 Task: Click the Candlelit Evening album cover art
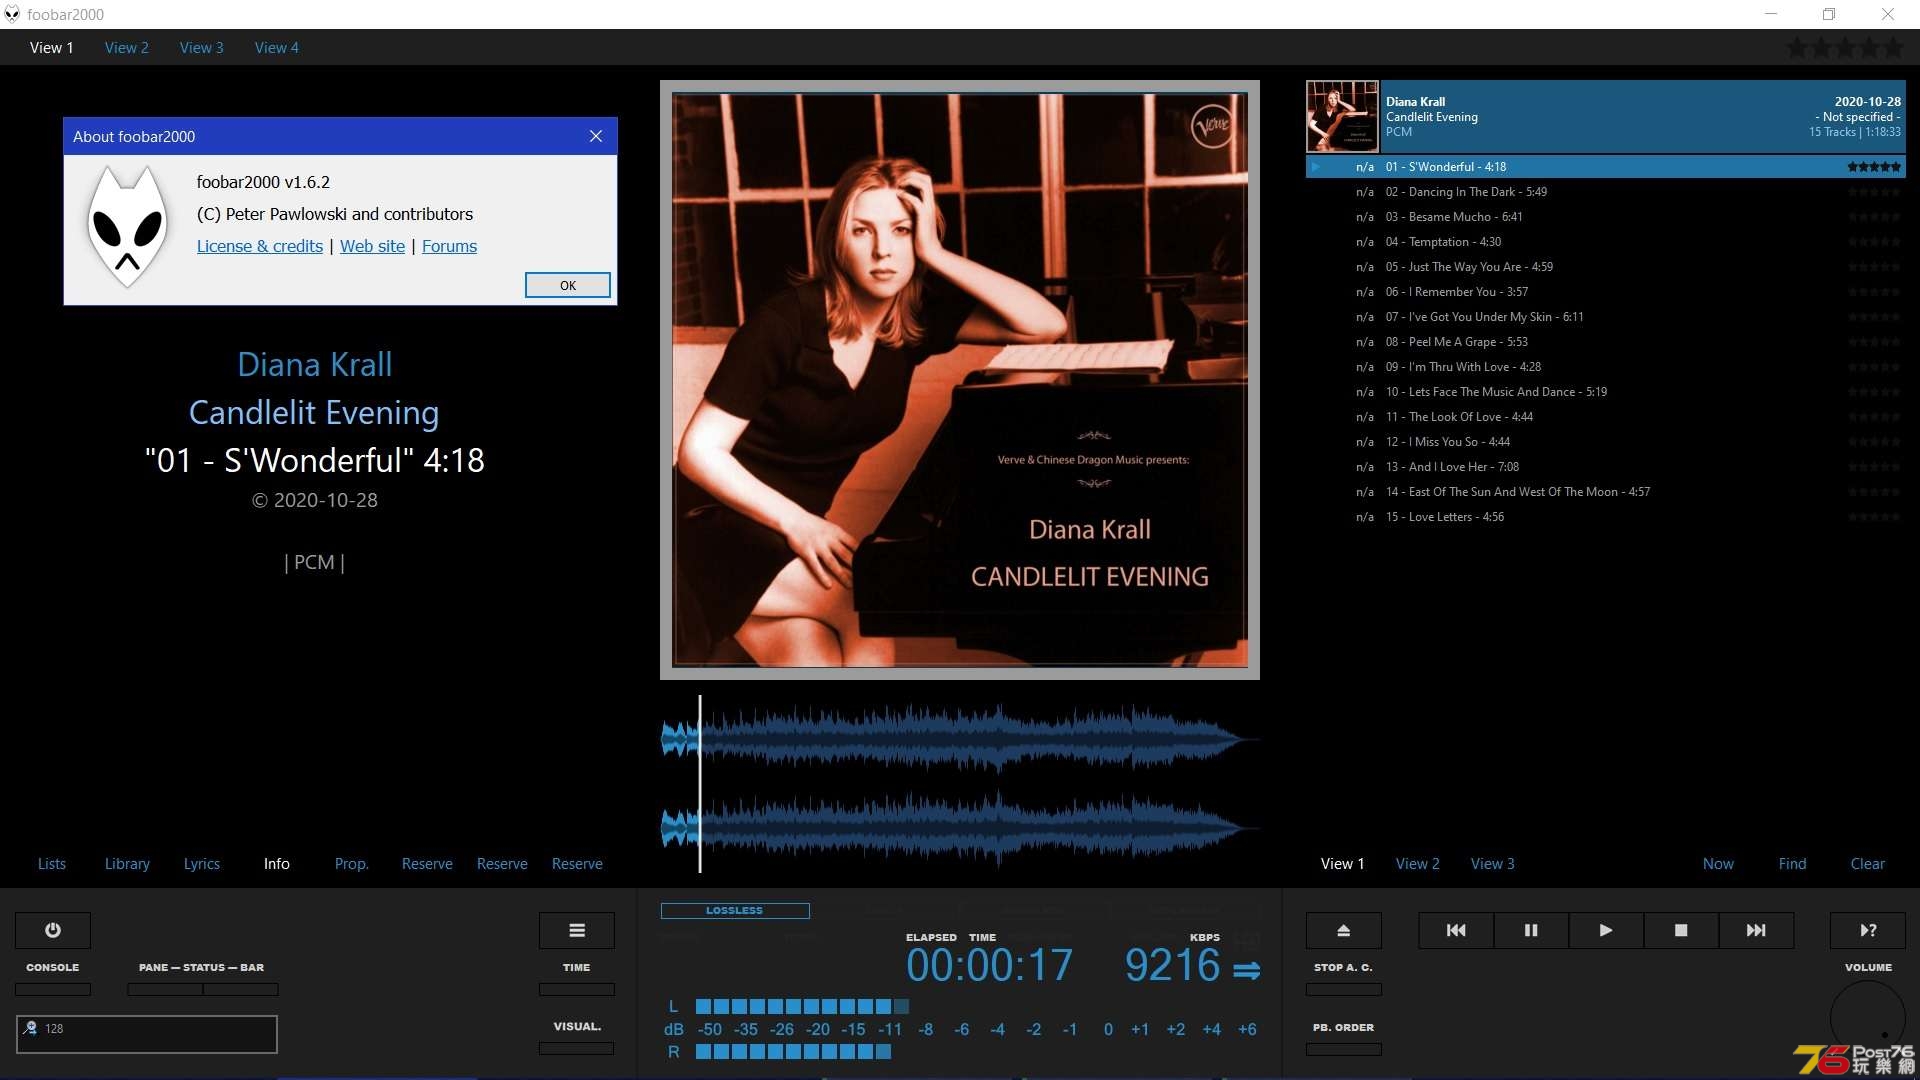pyautogui.click(x=960, y=380)
